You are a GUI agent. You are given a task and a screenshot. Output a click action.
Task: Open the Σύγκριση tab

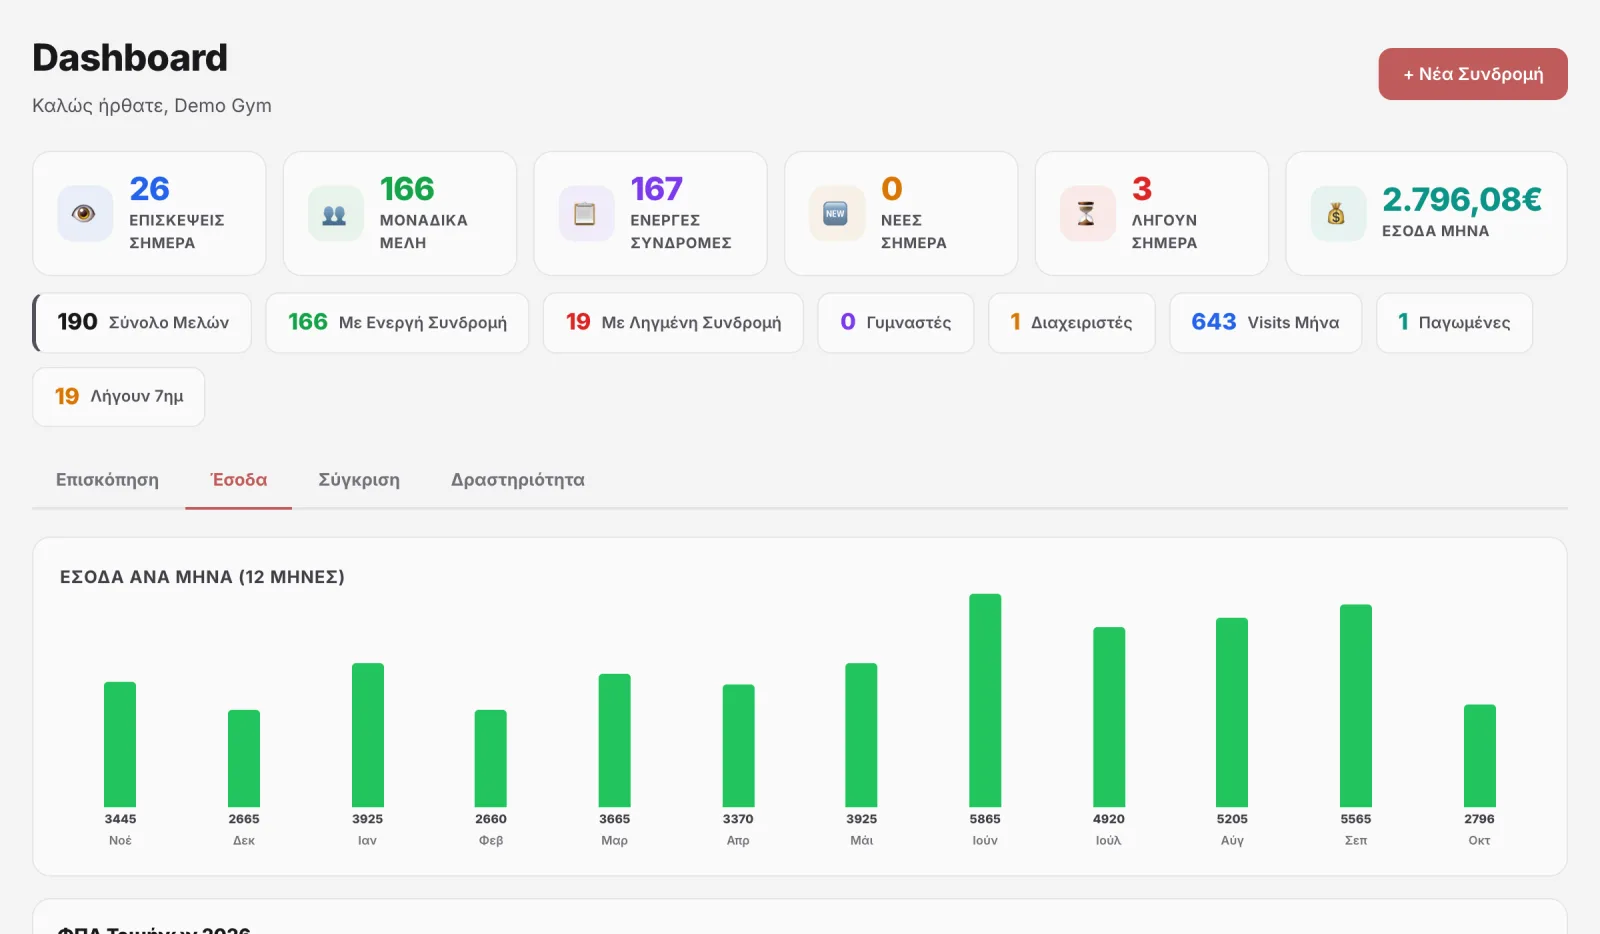[359, 480]
